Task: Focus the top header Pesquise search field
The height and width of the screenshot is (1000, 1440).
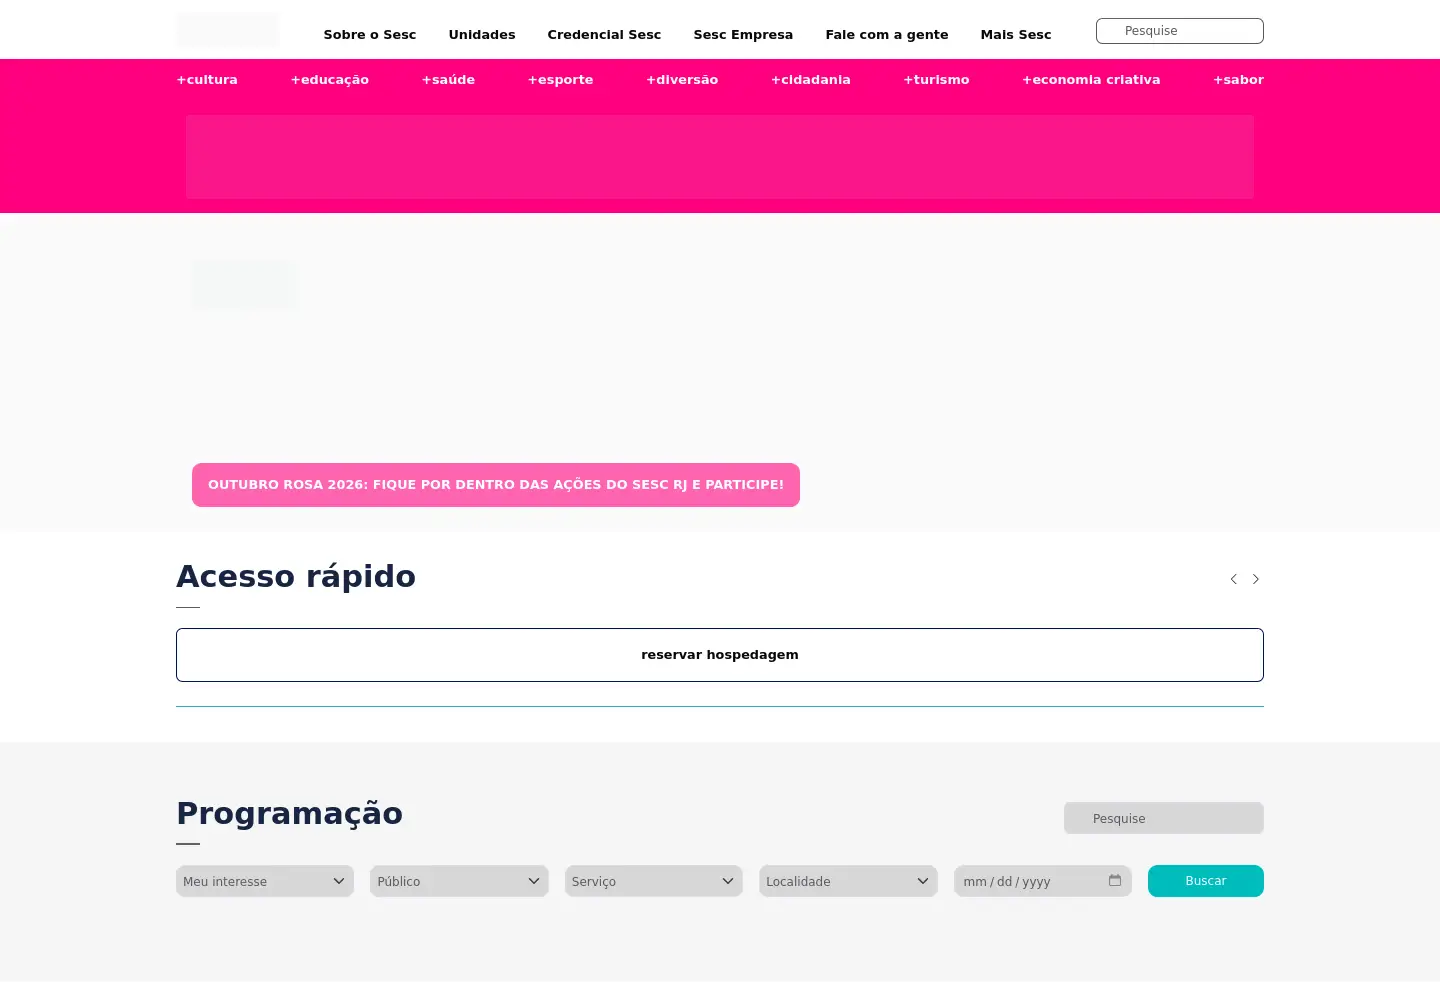Action: pyautogui.click(x=1180, y=31)
